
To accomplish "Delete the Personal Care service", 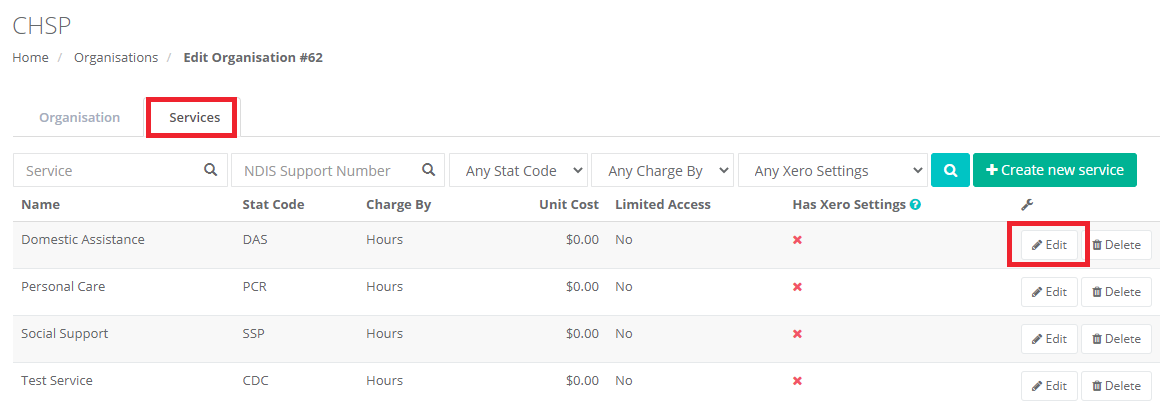I will (x=1116, y=292).
